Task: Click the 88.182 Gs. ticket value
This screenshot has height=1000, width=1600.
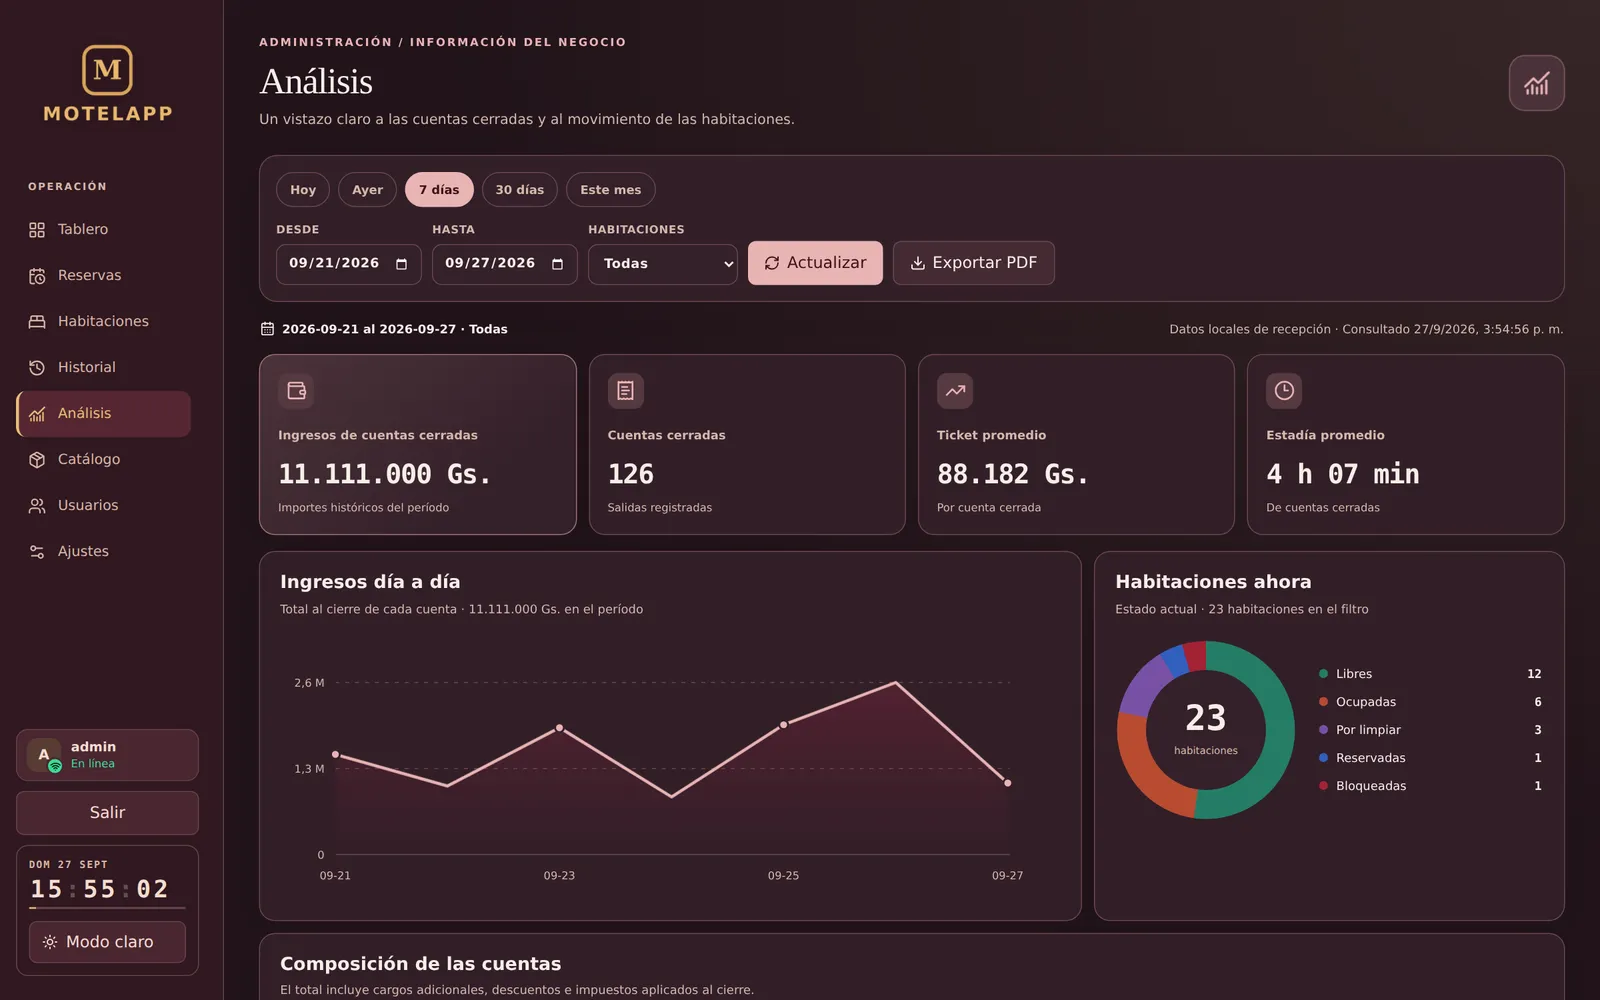Action: point(1013,474)
